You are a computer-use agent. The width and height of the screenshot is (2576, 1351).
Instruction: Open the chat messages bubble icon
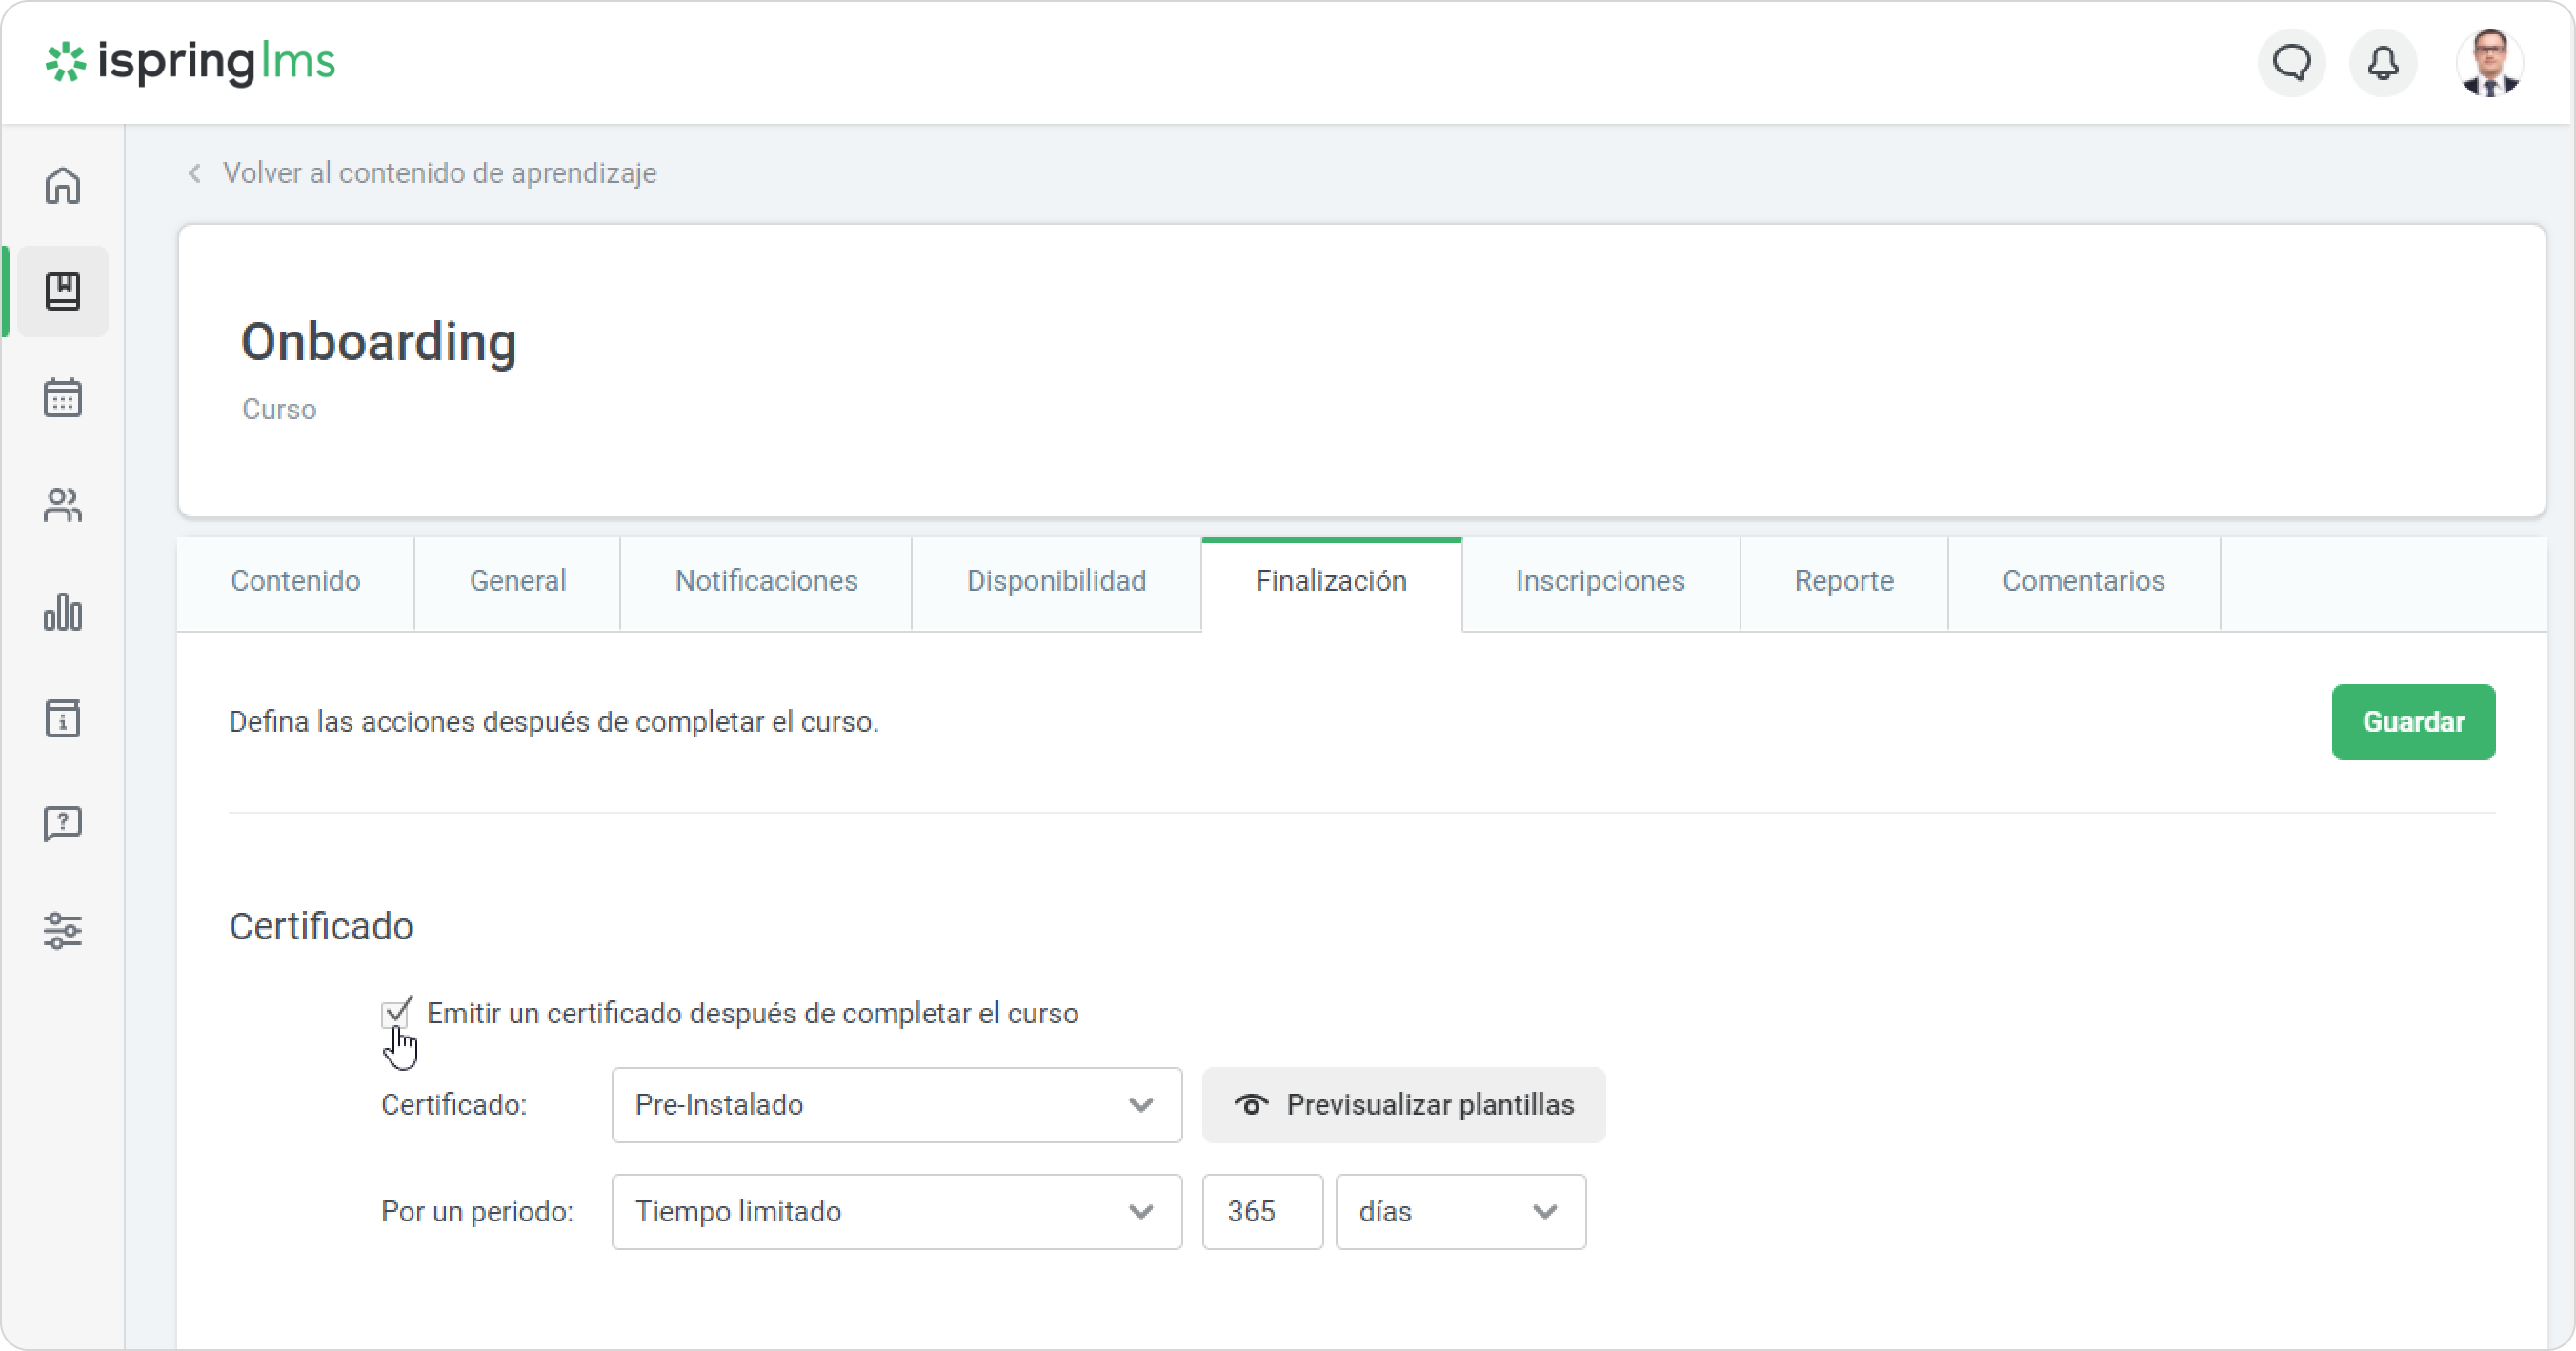[2292, 63]
